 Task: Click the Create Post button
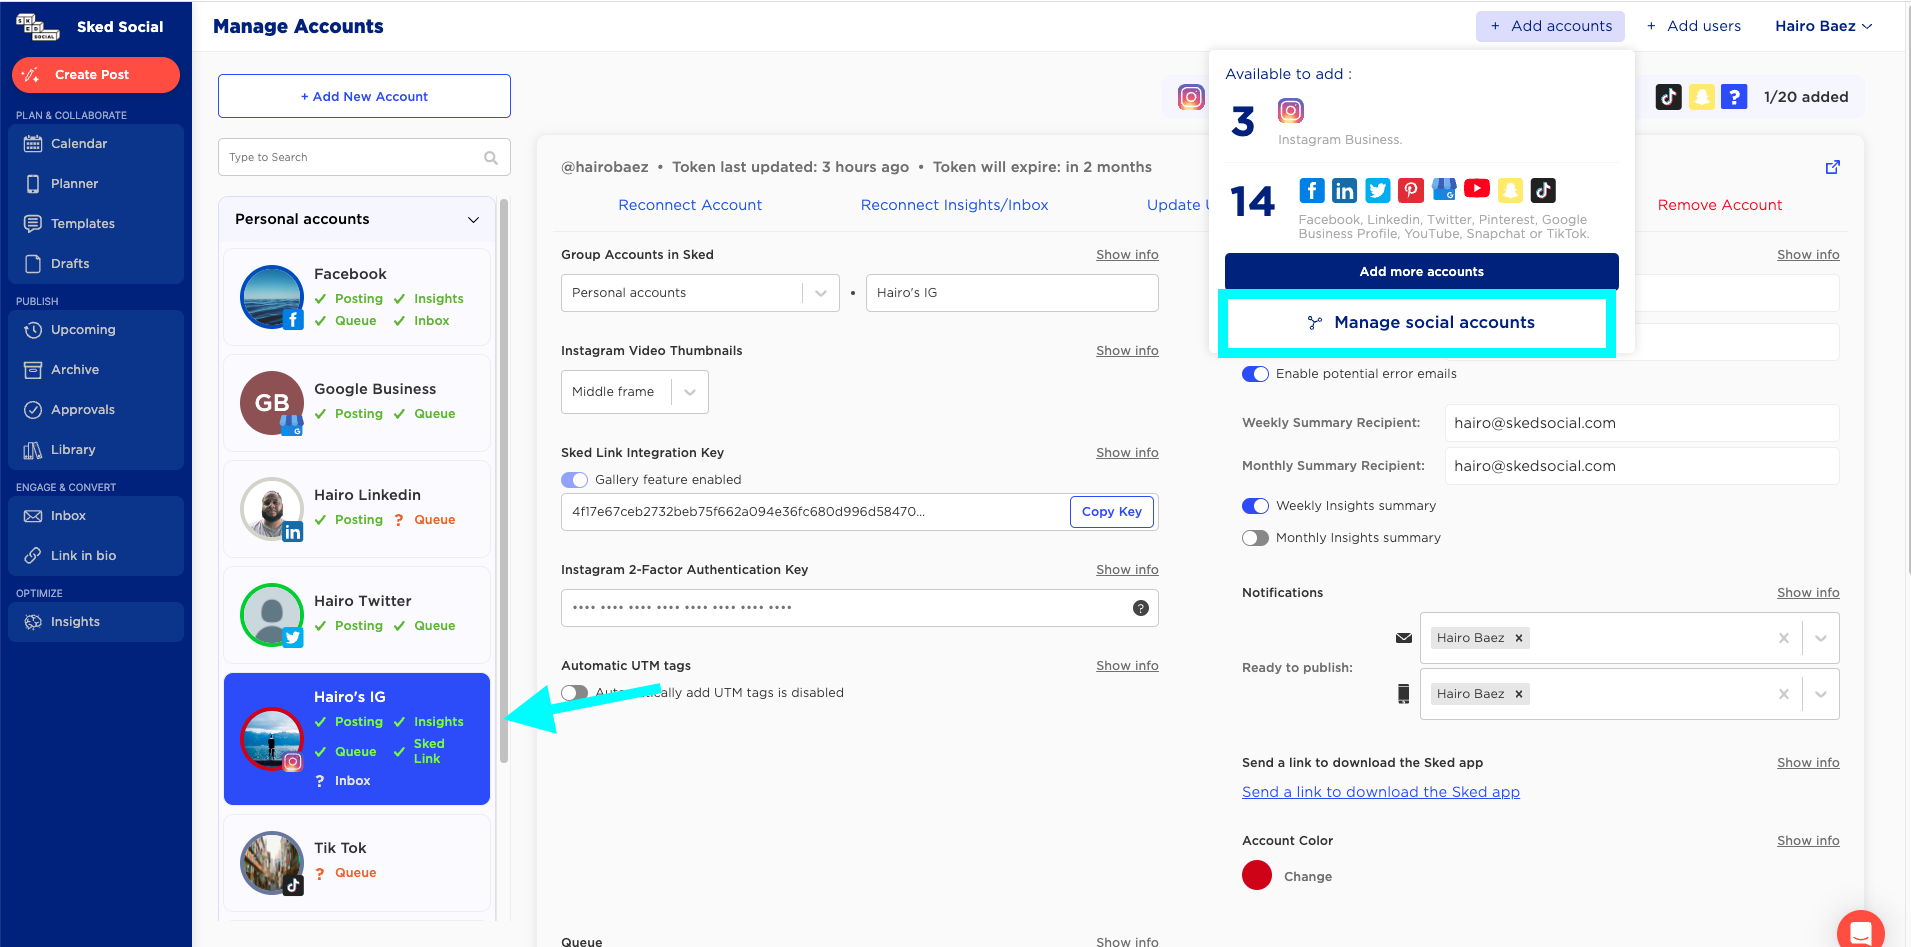tap(96, 75)
